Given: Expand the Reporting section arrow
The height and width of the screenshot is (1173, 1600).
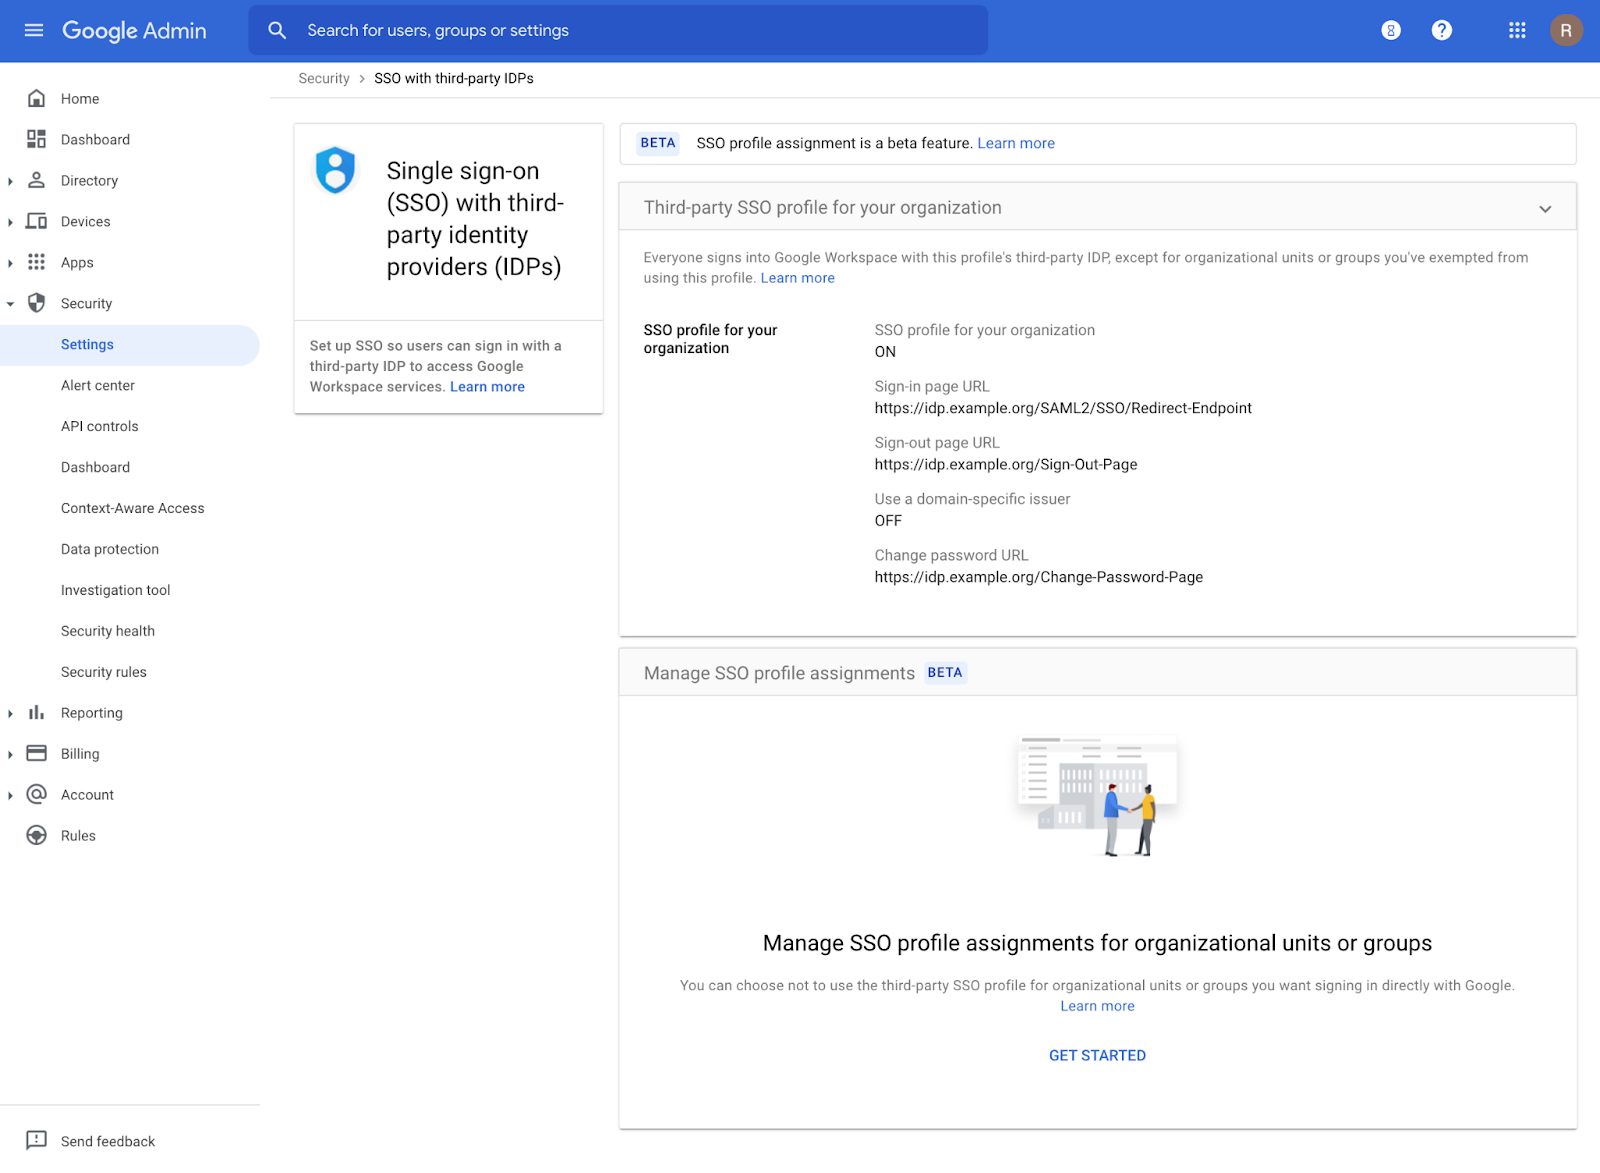Looking at the screenshot, I should point(10,713).
